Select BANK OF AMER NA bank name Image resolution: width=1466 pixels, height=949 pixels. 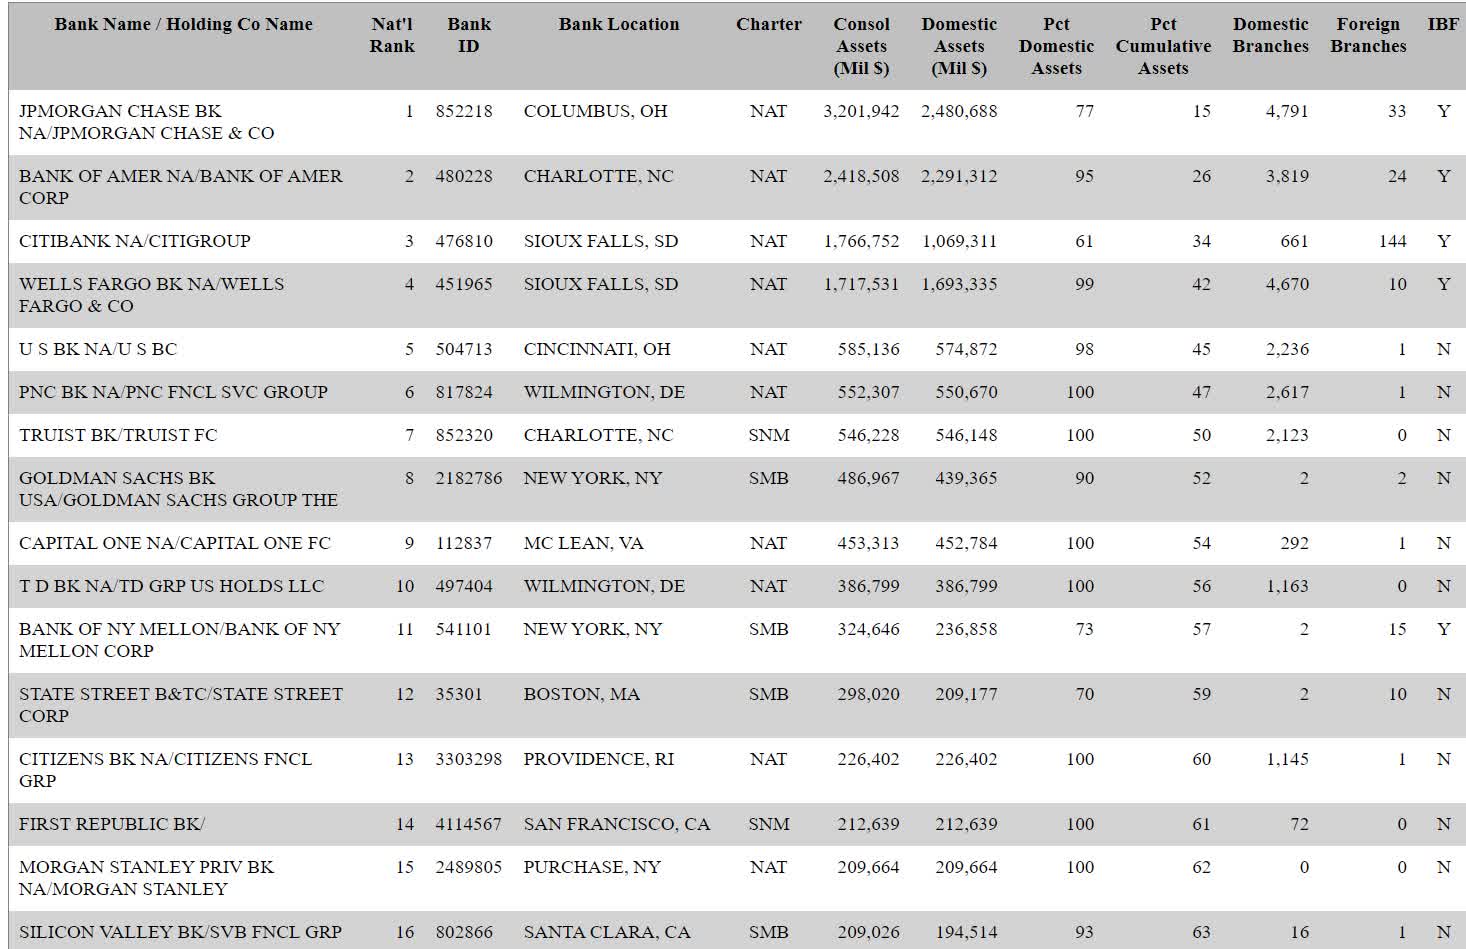pyautogui.click(x=180, y=187)
